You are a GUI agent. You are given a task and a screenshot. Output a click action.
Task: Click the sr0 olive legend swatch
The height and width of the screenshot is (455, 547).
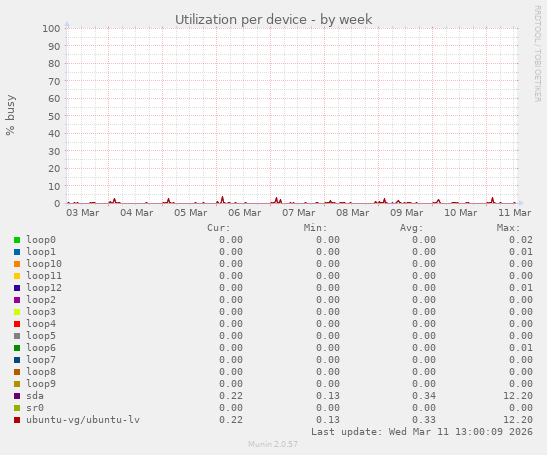(x=17, y=408)
